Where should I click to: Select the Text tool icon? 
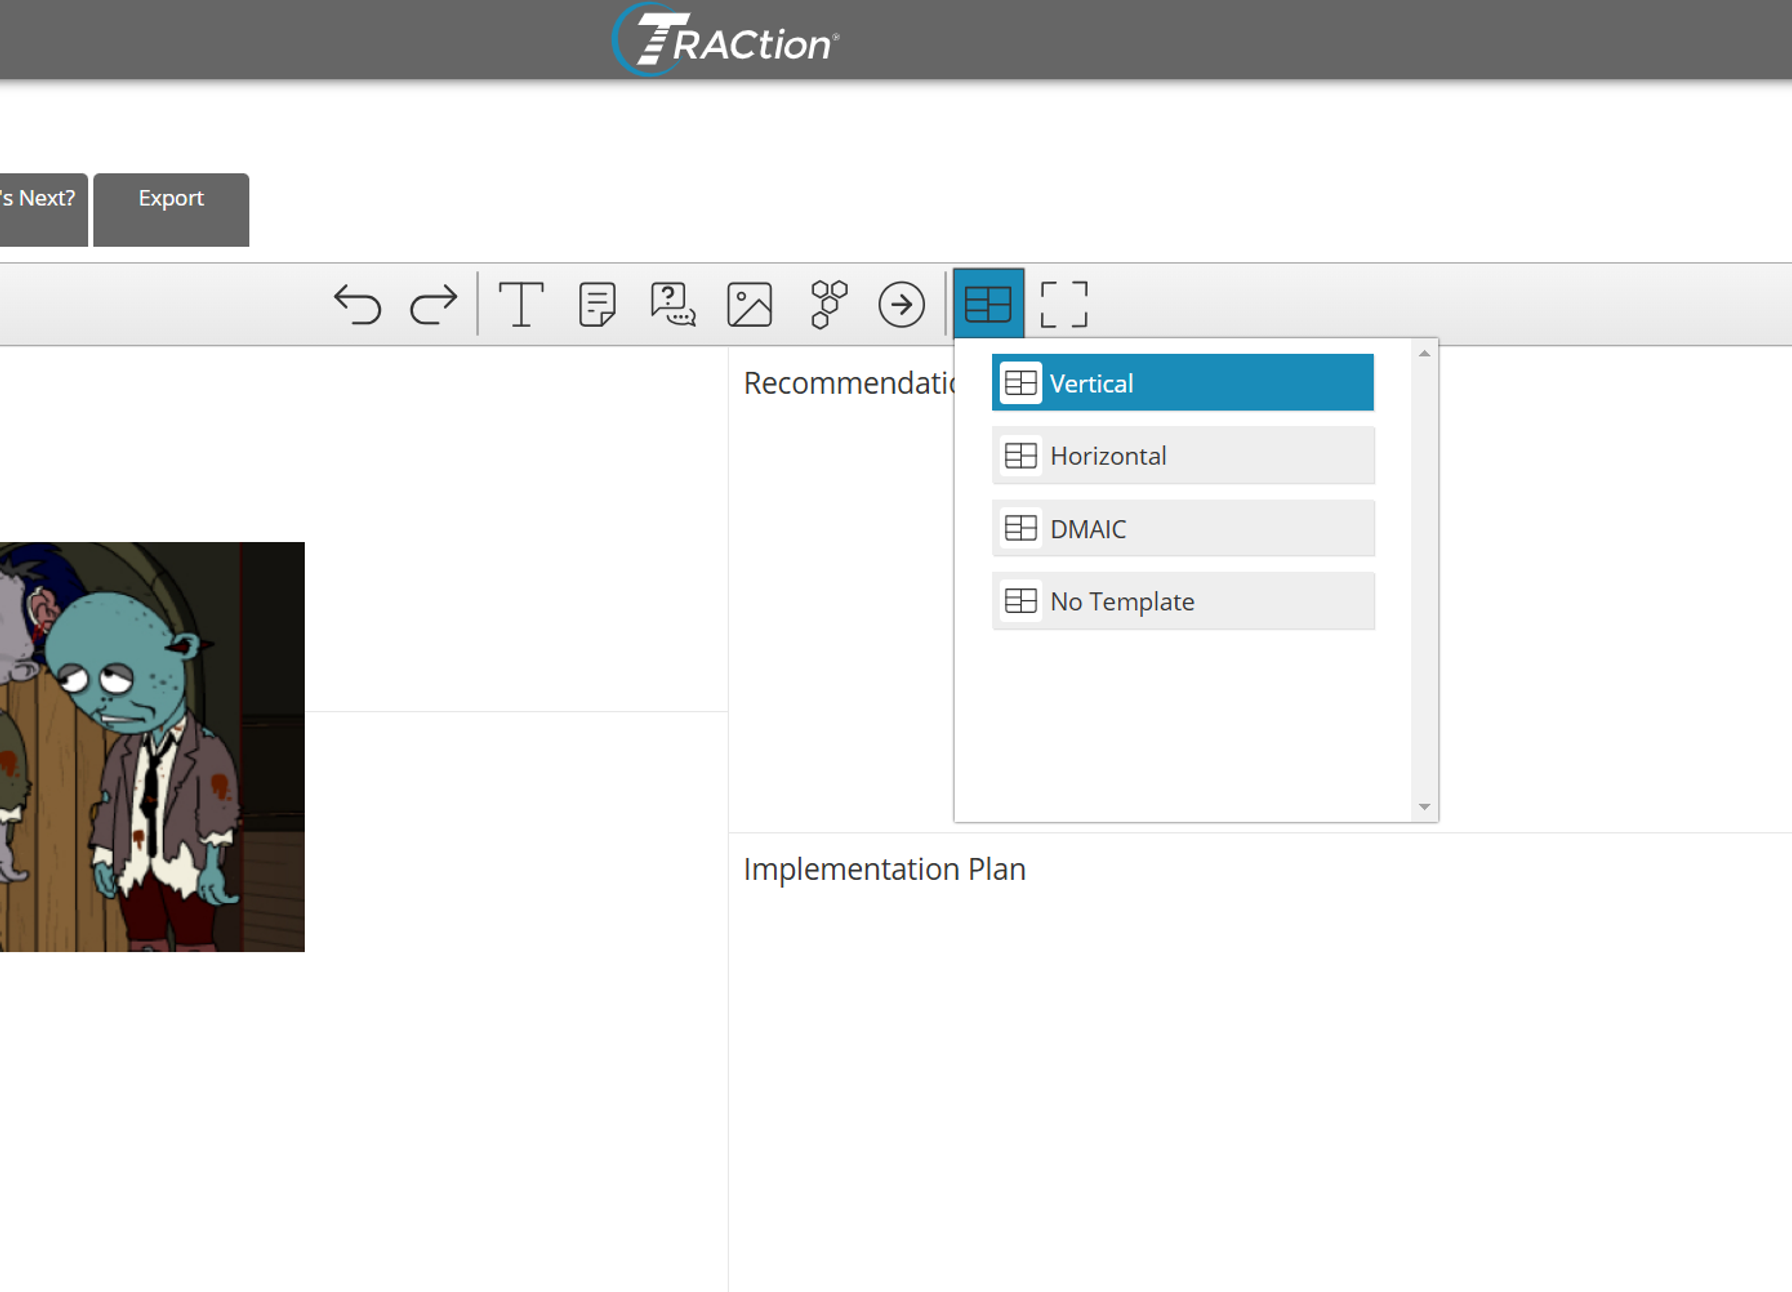521,304
